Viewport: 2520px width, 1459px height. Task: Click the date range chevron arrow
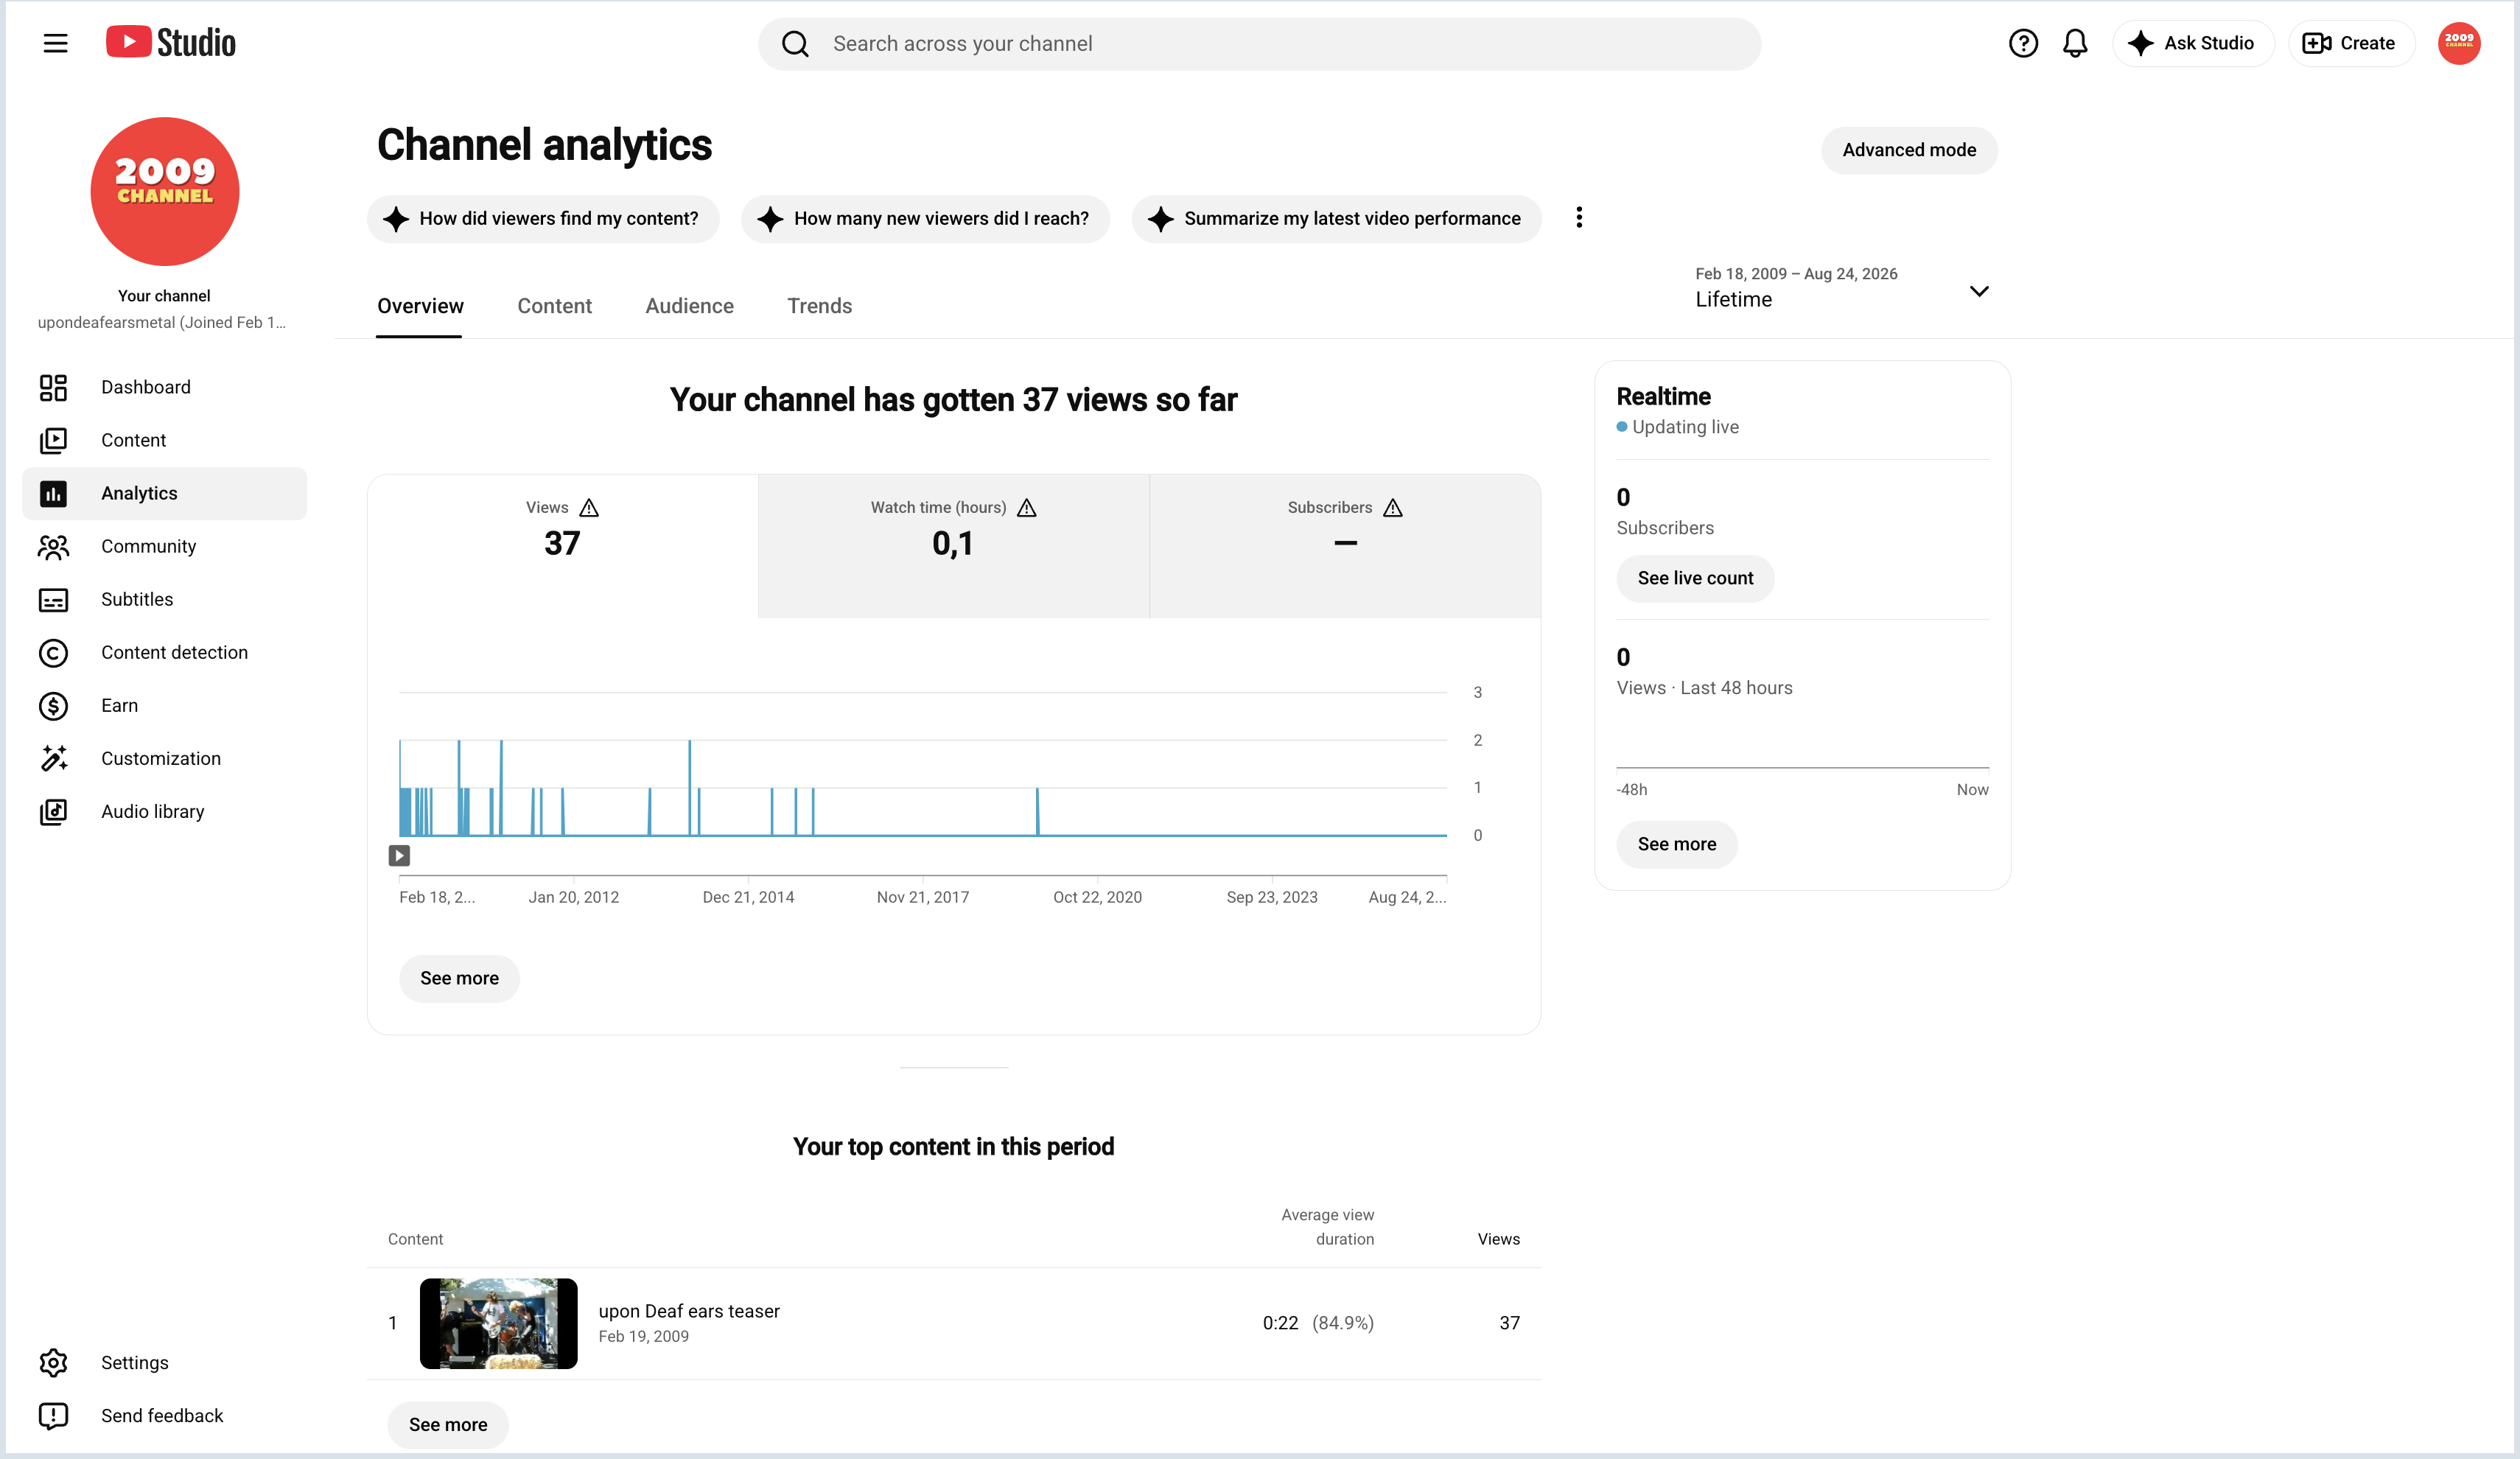pos(1978,291)
